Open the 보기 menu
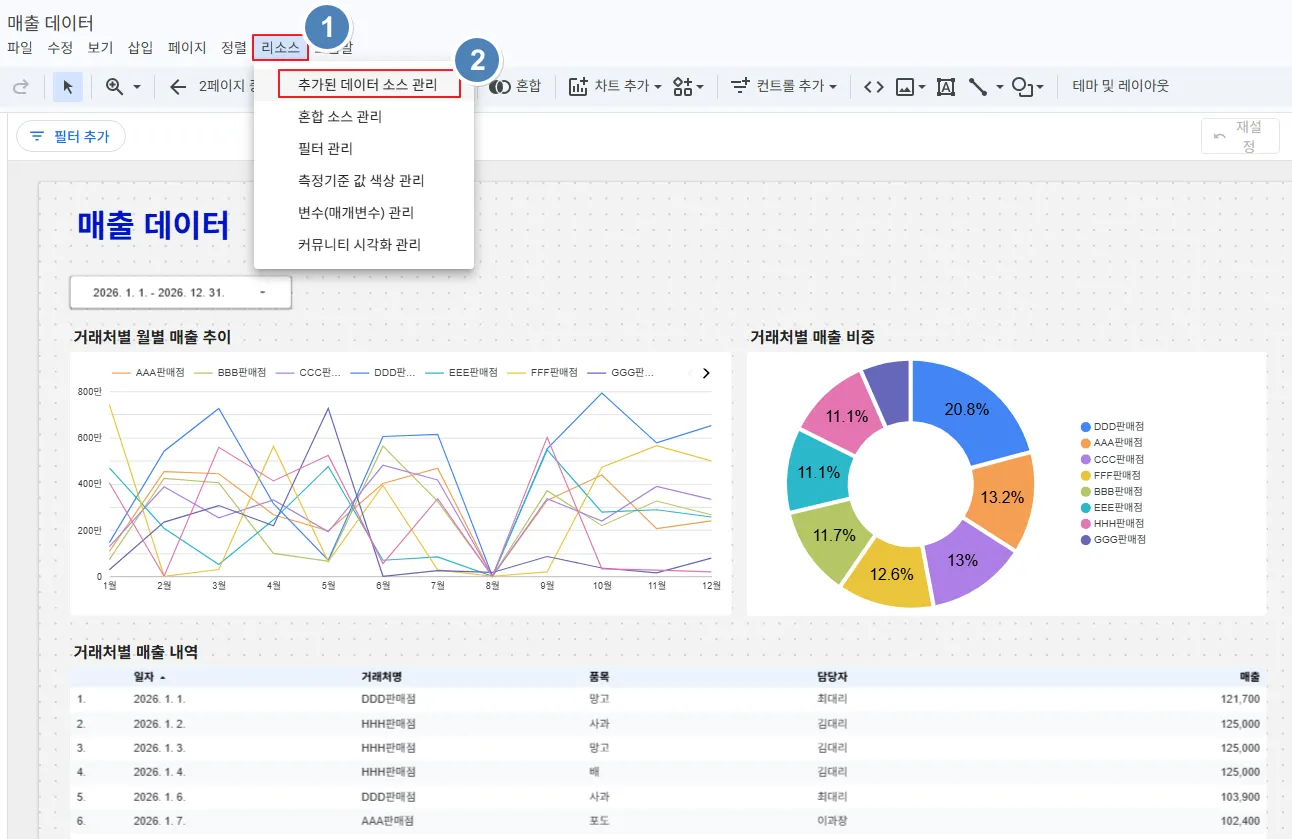Image resolution: width=1292 pixels, height=839 pixels. click(x=100, y=47)
